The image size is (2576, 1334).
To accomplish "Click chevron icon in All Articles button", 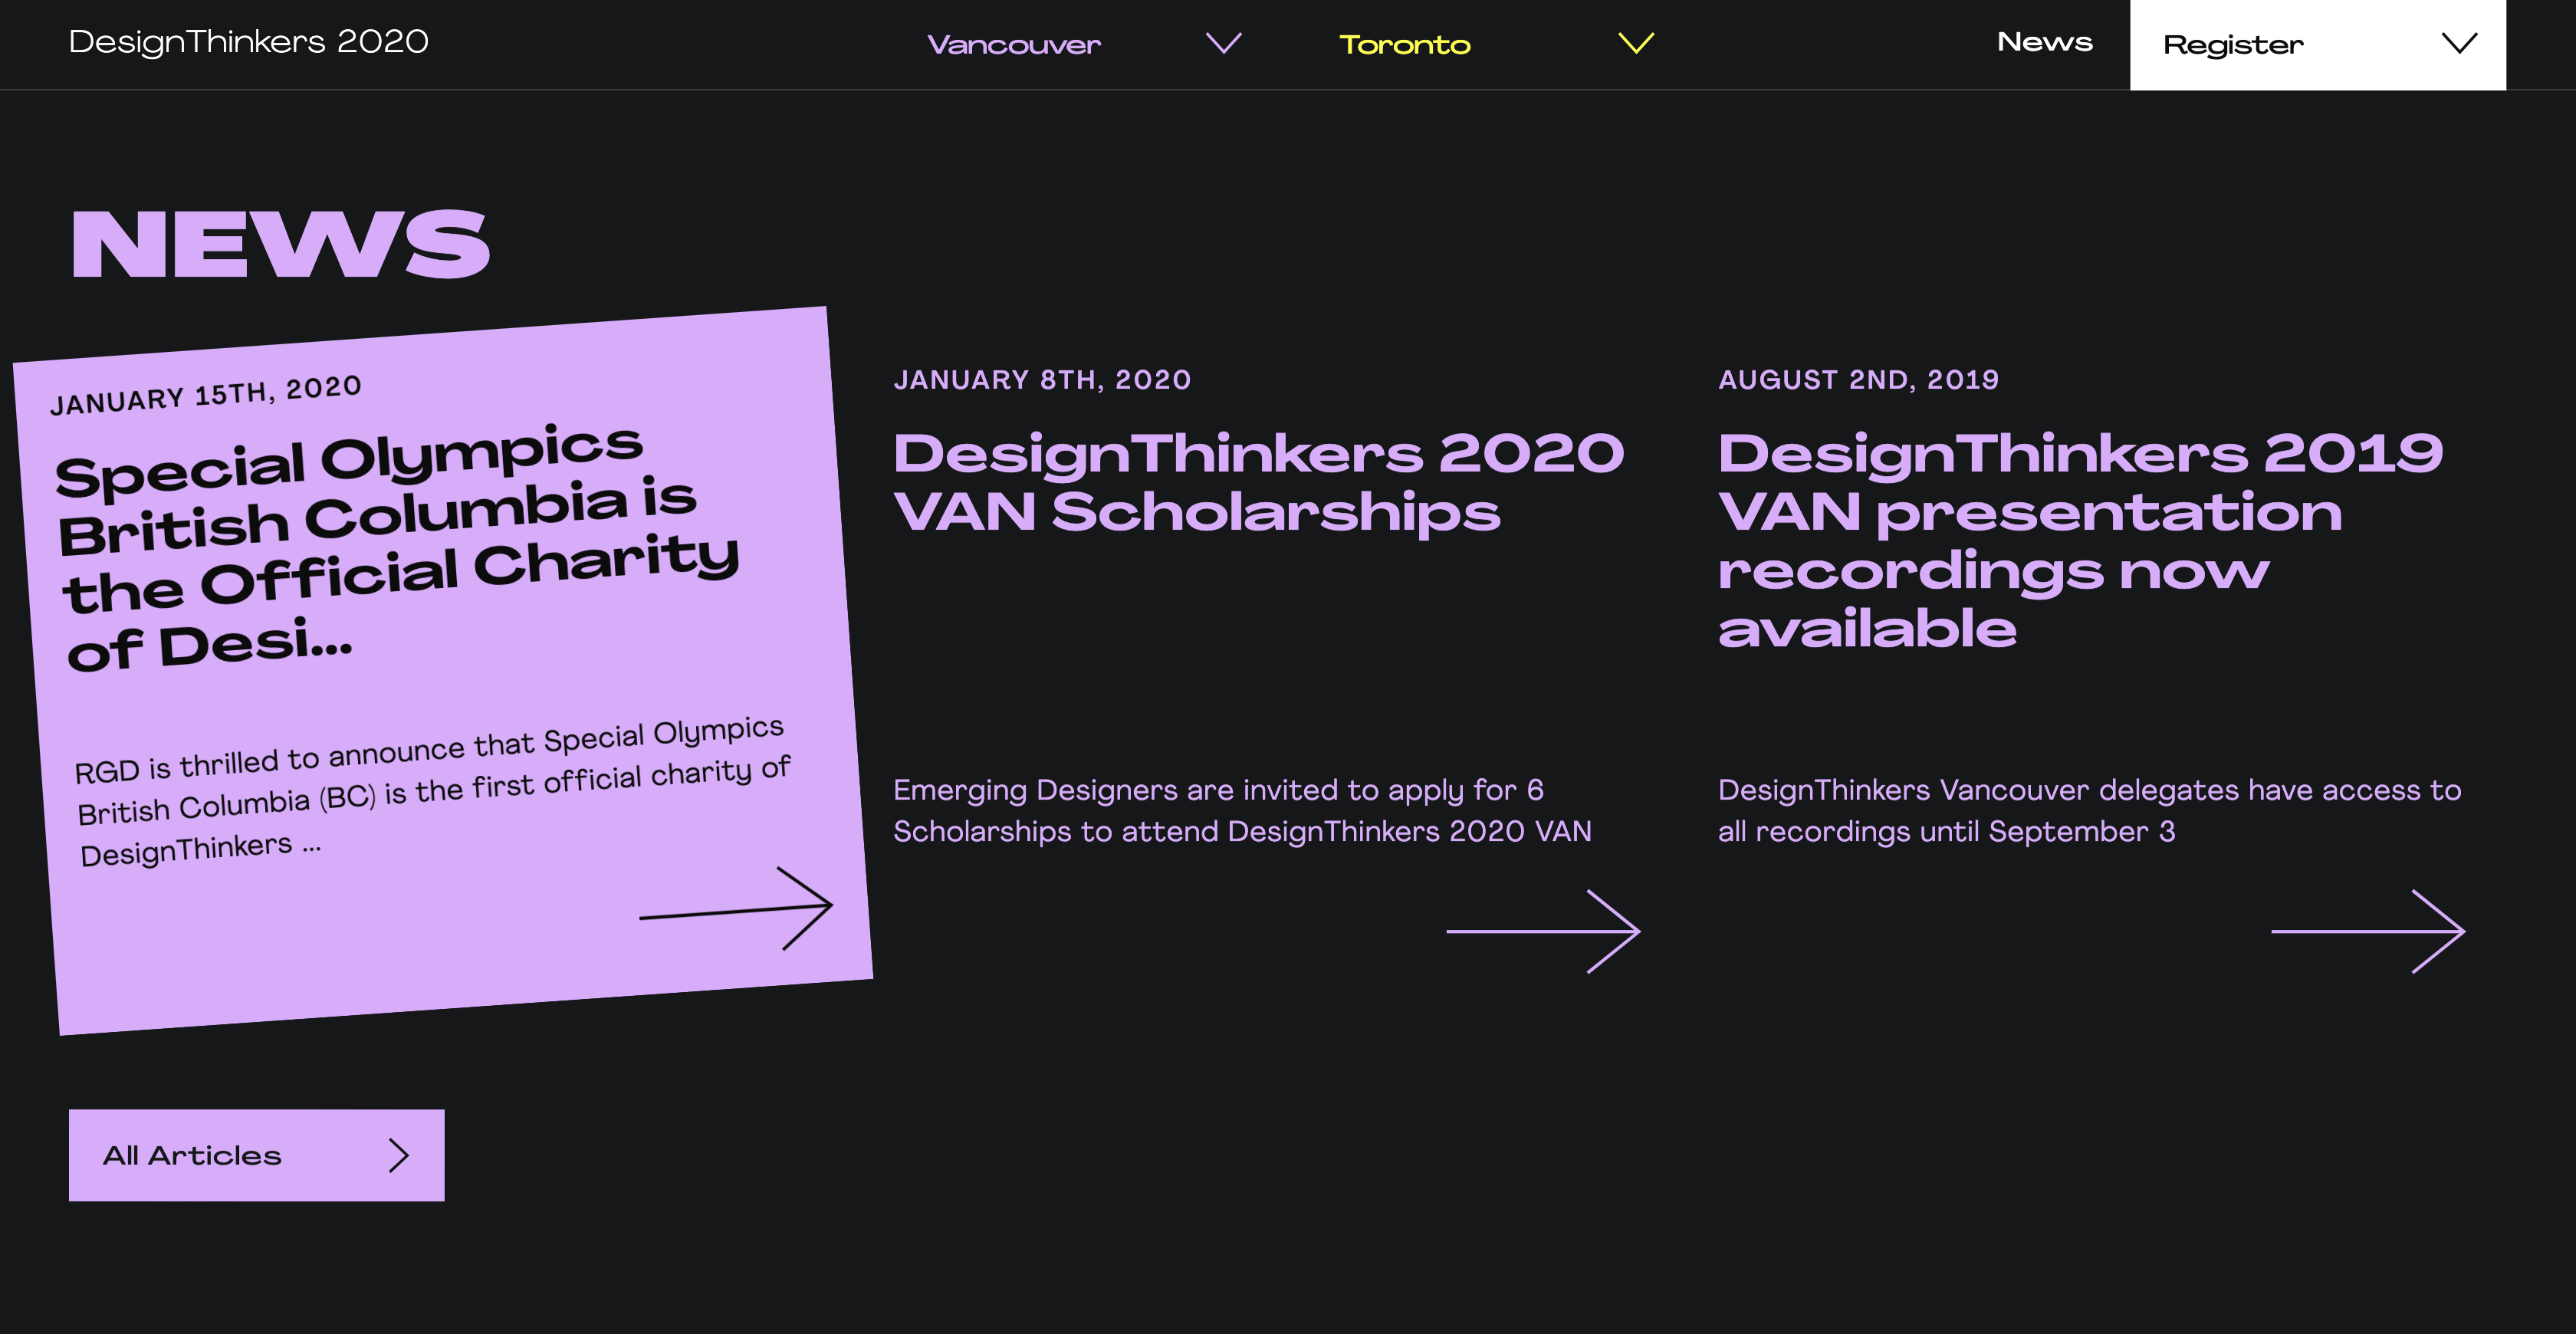I will coord(399,1155).
